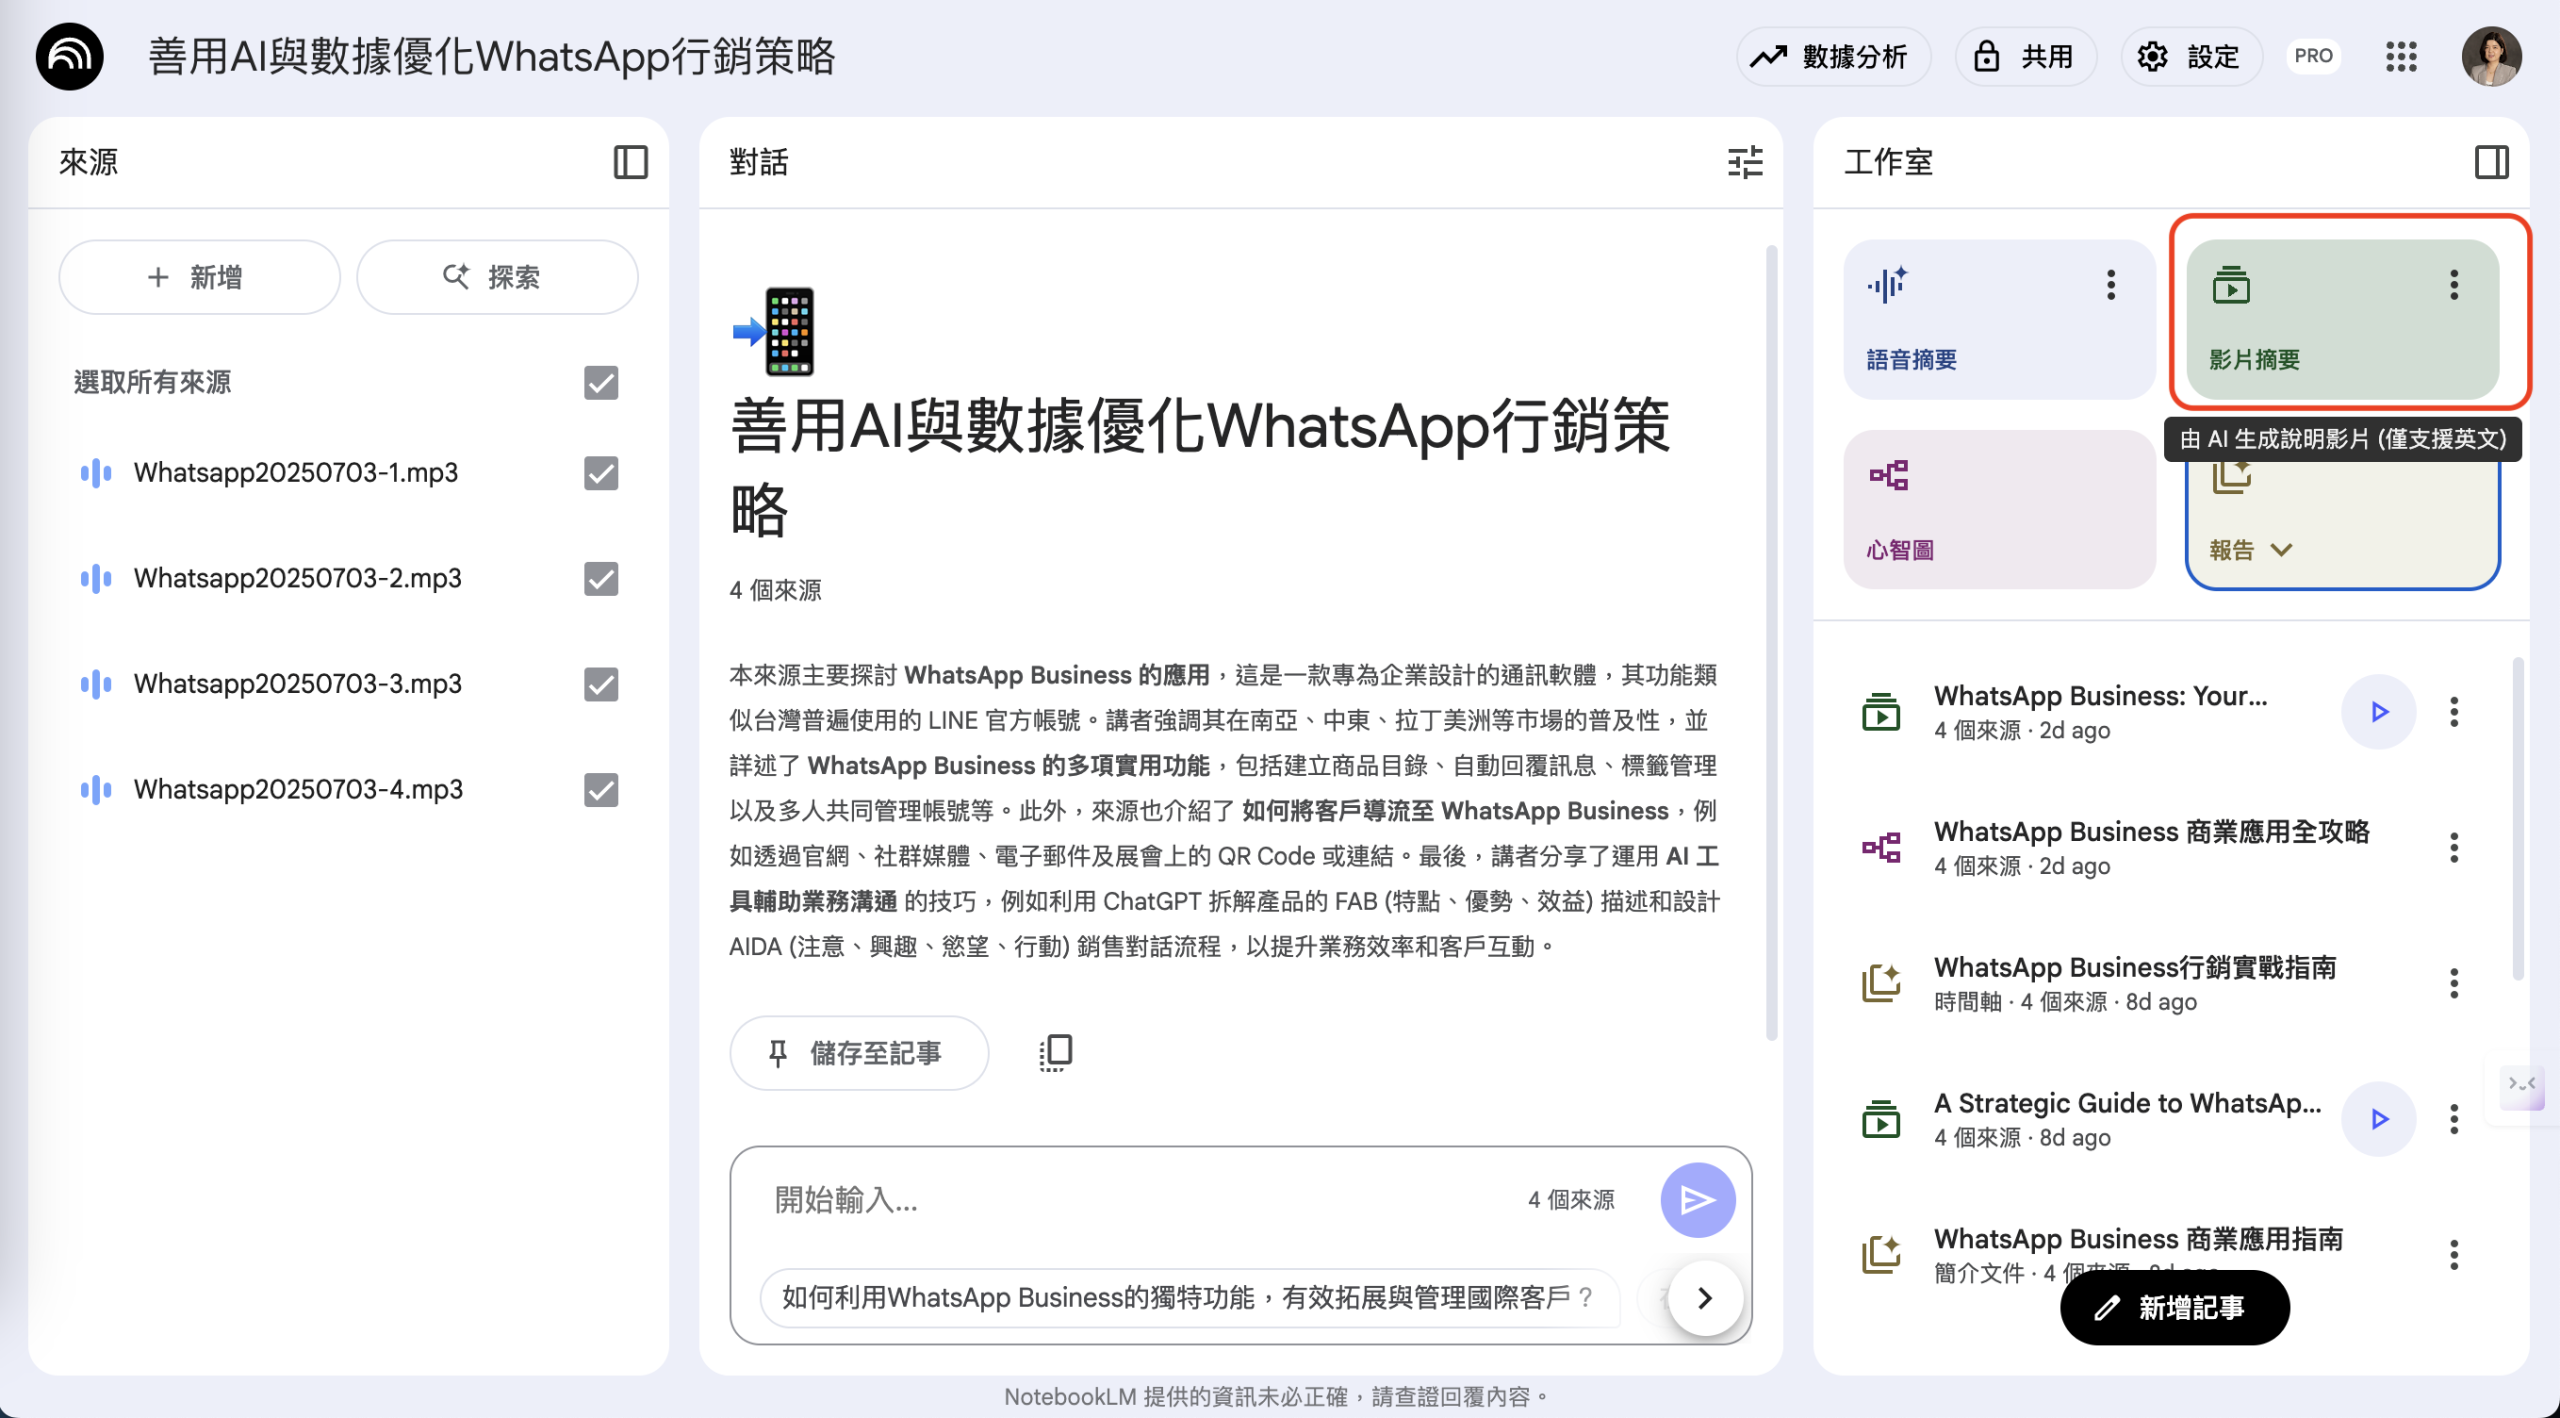
Task: Open WhatsApp Business行銷實戰指南 report
Action: 2135,983
